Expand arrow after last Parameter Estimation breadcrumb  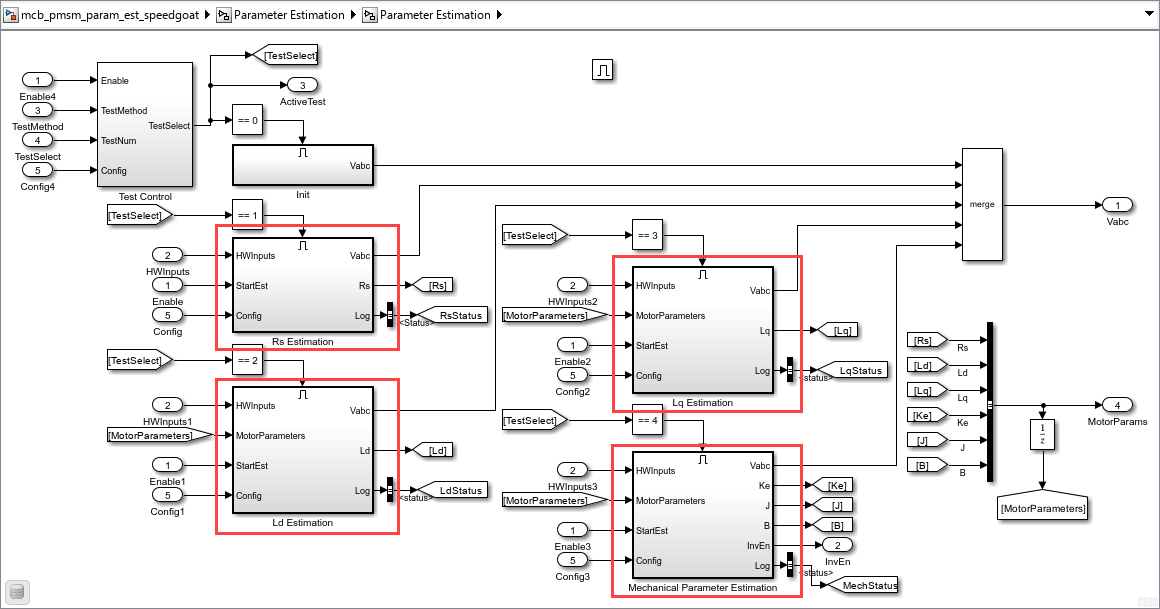pyautogui.click(x=499, y=15)
